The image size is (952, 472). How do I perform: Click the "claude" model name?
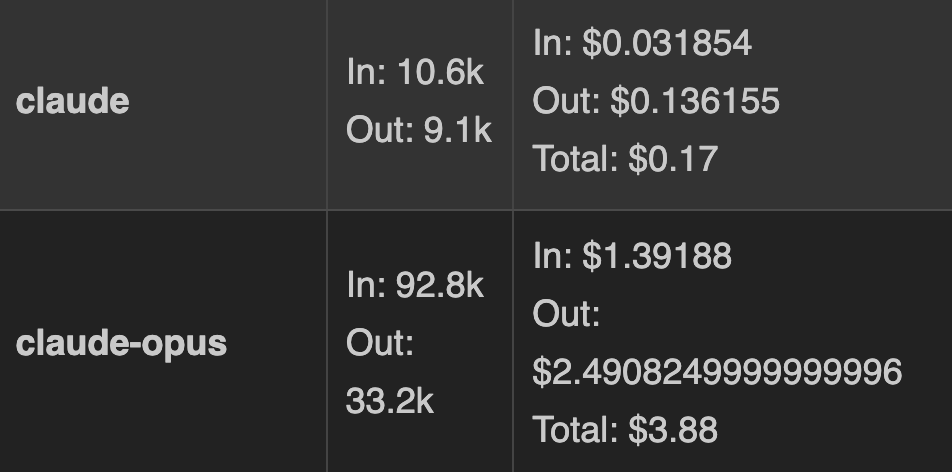coord(72,101)
